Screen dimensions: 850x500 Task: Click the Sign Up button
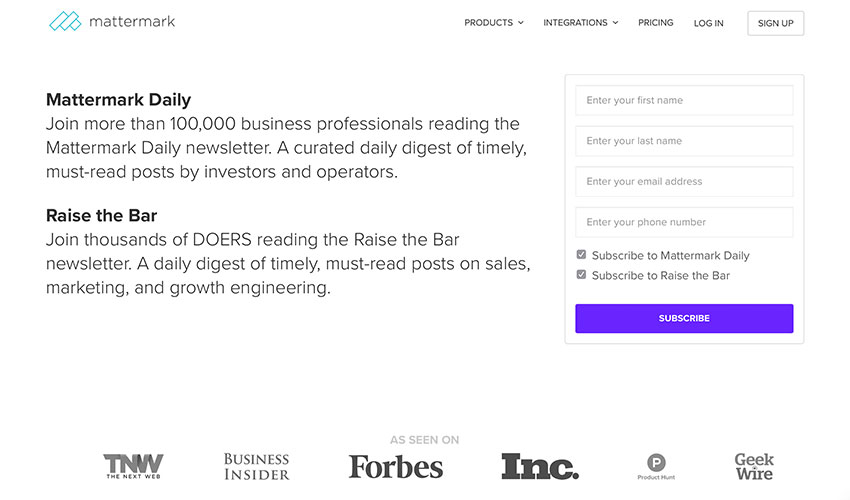pyautogui.click(x=775, y=23)
